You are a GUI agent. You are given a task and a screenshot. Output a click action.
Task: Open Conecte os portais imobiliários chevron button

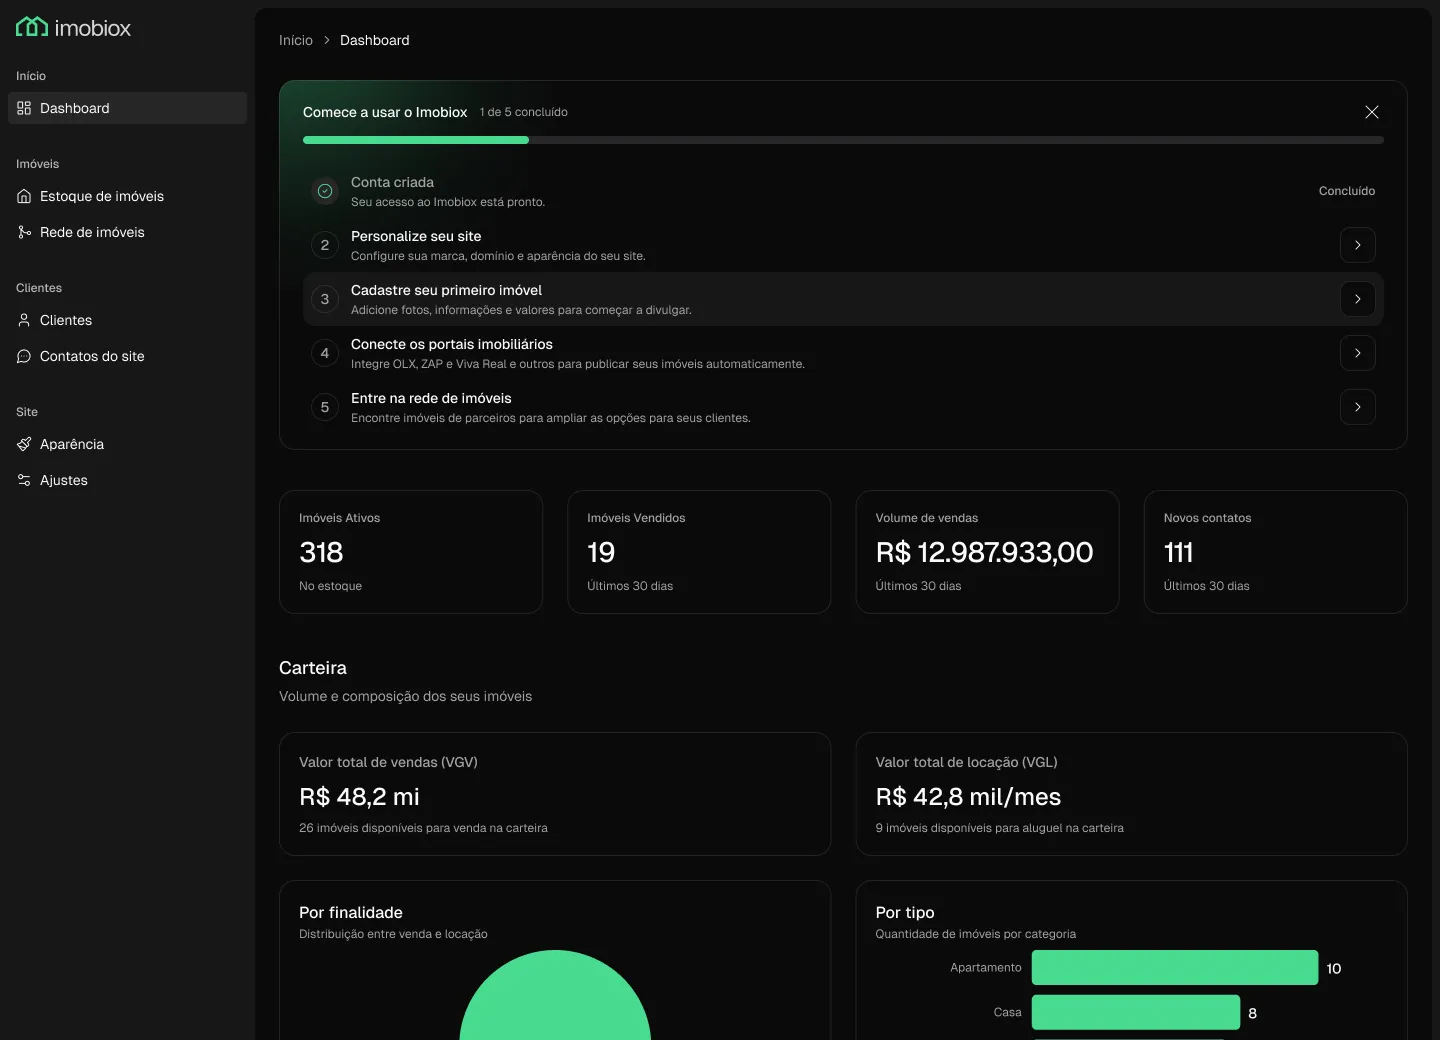coord(1357,353)
